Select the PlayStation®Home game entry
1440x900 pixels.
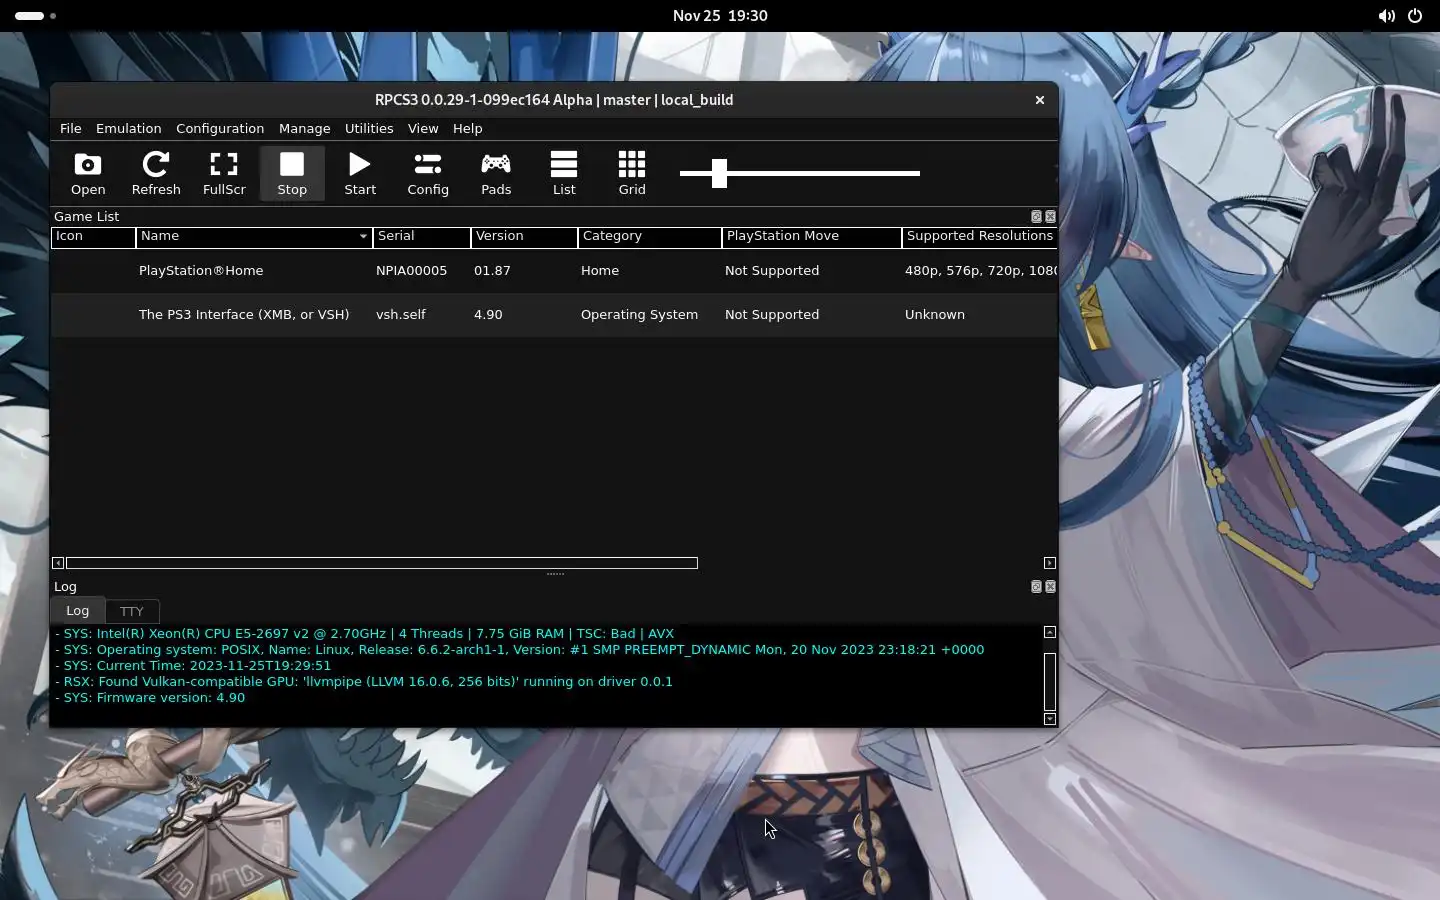click(x=201, y=271)
